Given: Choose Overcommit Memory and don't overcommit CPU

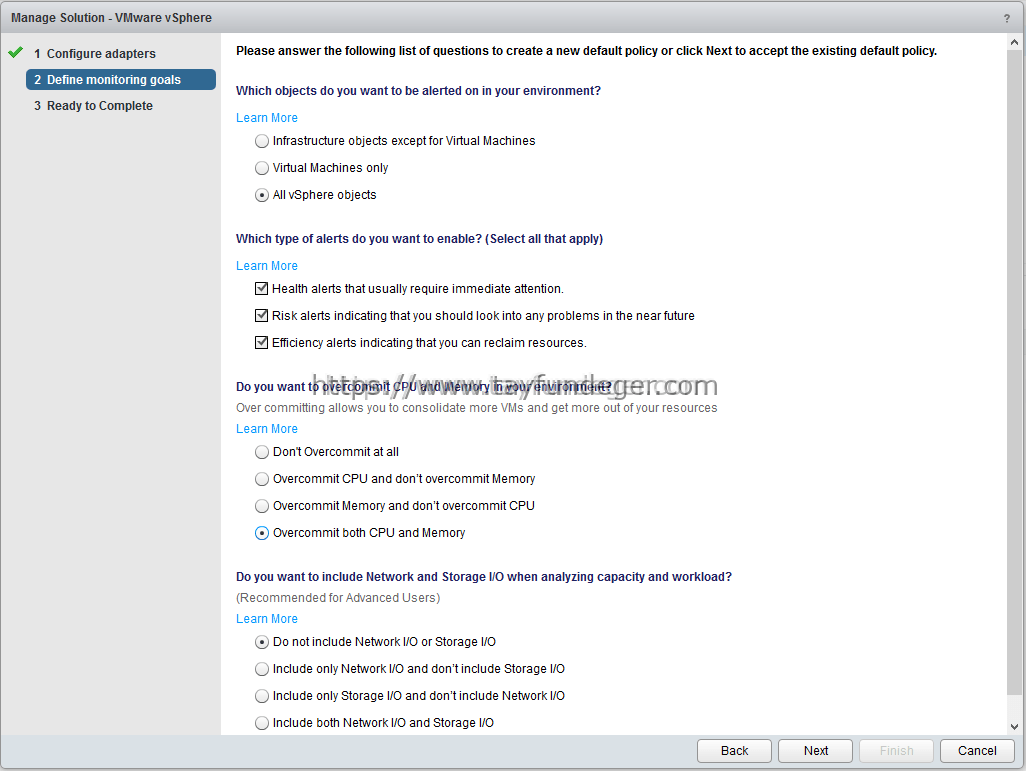Looking at the screenshot, I should point(262,506).
